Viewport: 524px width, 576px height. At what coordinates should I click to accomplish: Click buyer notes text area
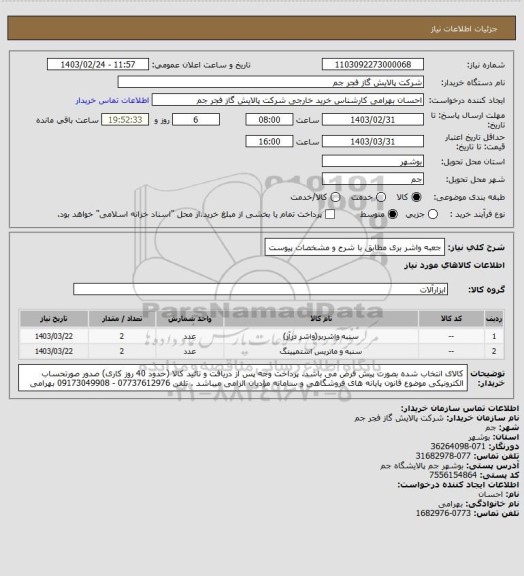tap(243, 378)
